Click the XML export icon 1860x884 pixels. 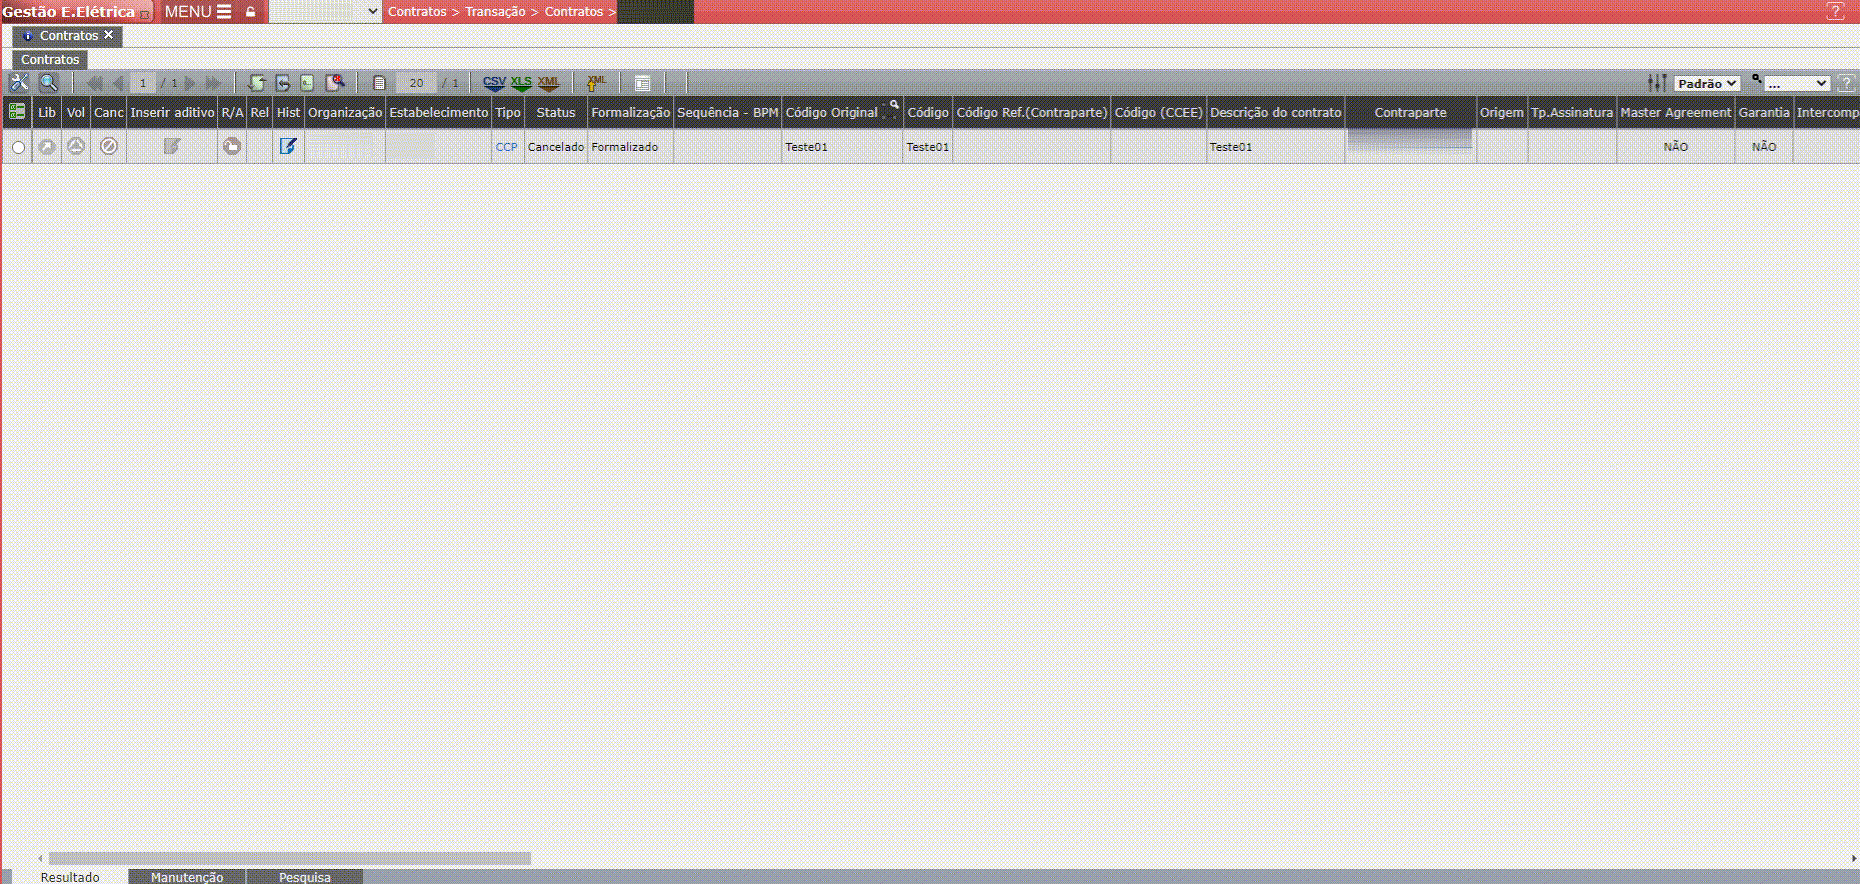tap(548, 83)
